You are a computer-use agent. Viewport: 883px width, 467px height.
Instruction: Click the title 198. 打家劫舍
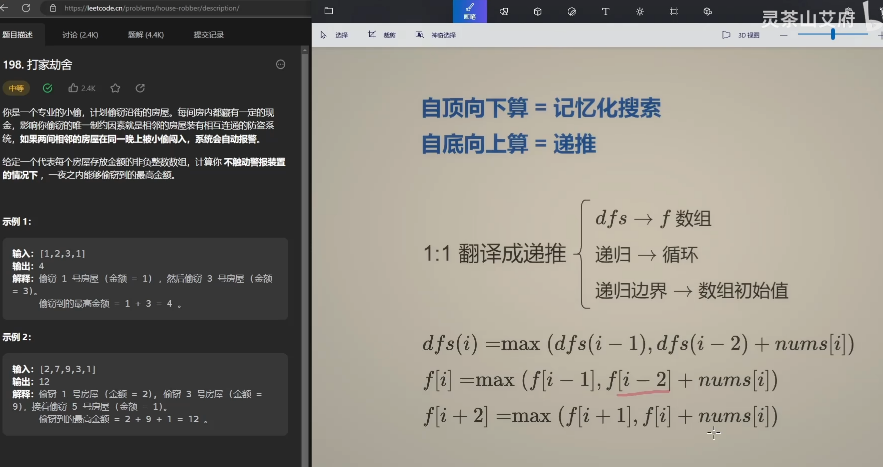click(x=38, y=65)
